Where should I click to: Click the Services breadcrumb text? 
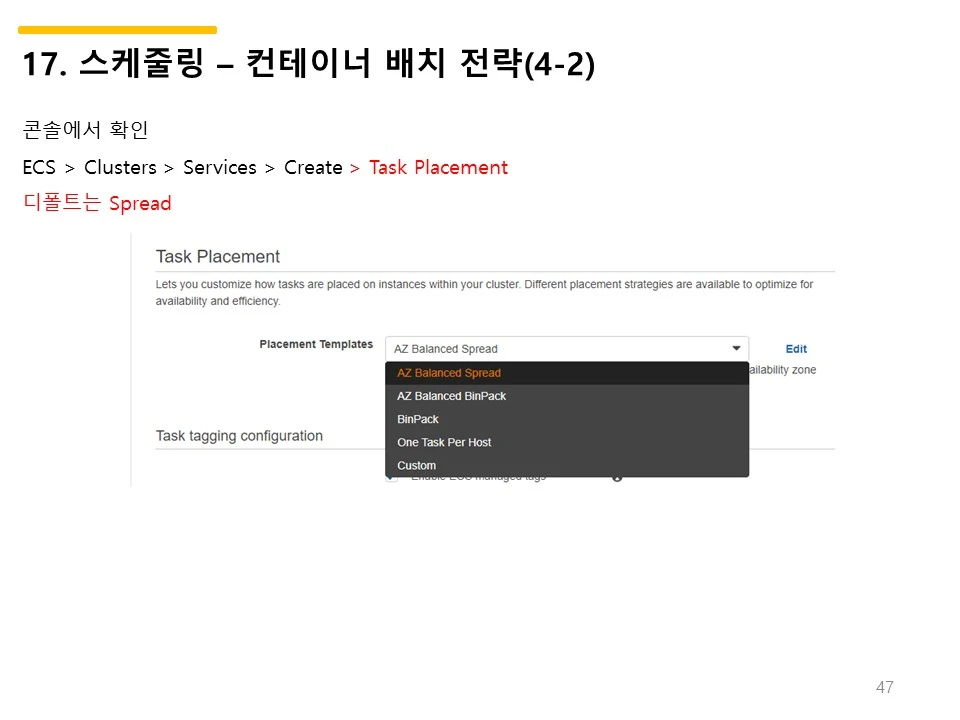tap(220, 167)
